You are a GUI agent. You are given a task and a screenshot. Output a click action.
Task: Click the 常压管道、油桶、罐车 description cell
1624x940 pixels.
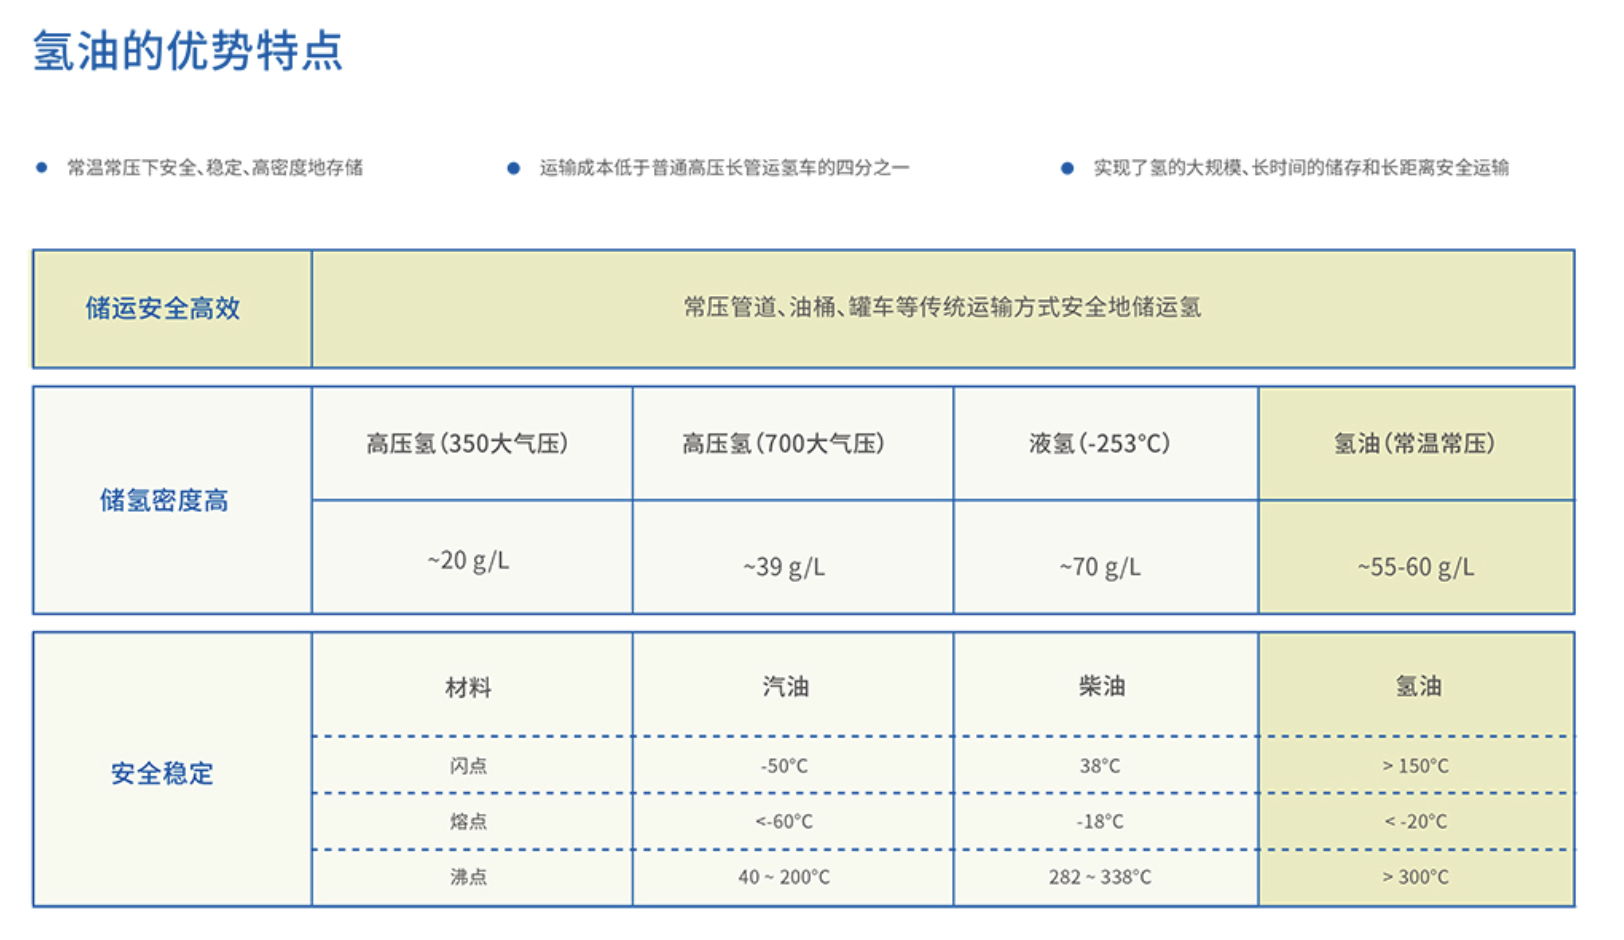click(x=942, y=308)
